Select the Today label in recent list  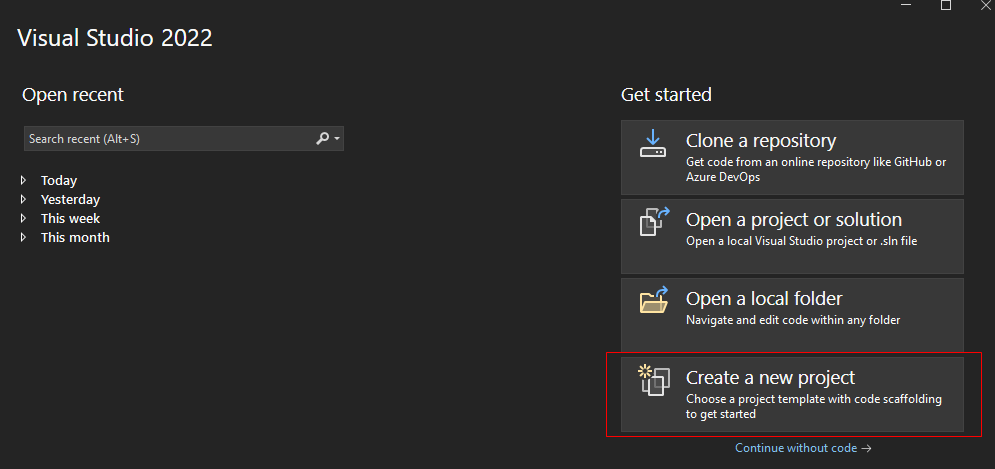(59, 180)
